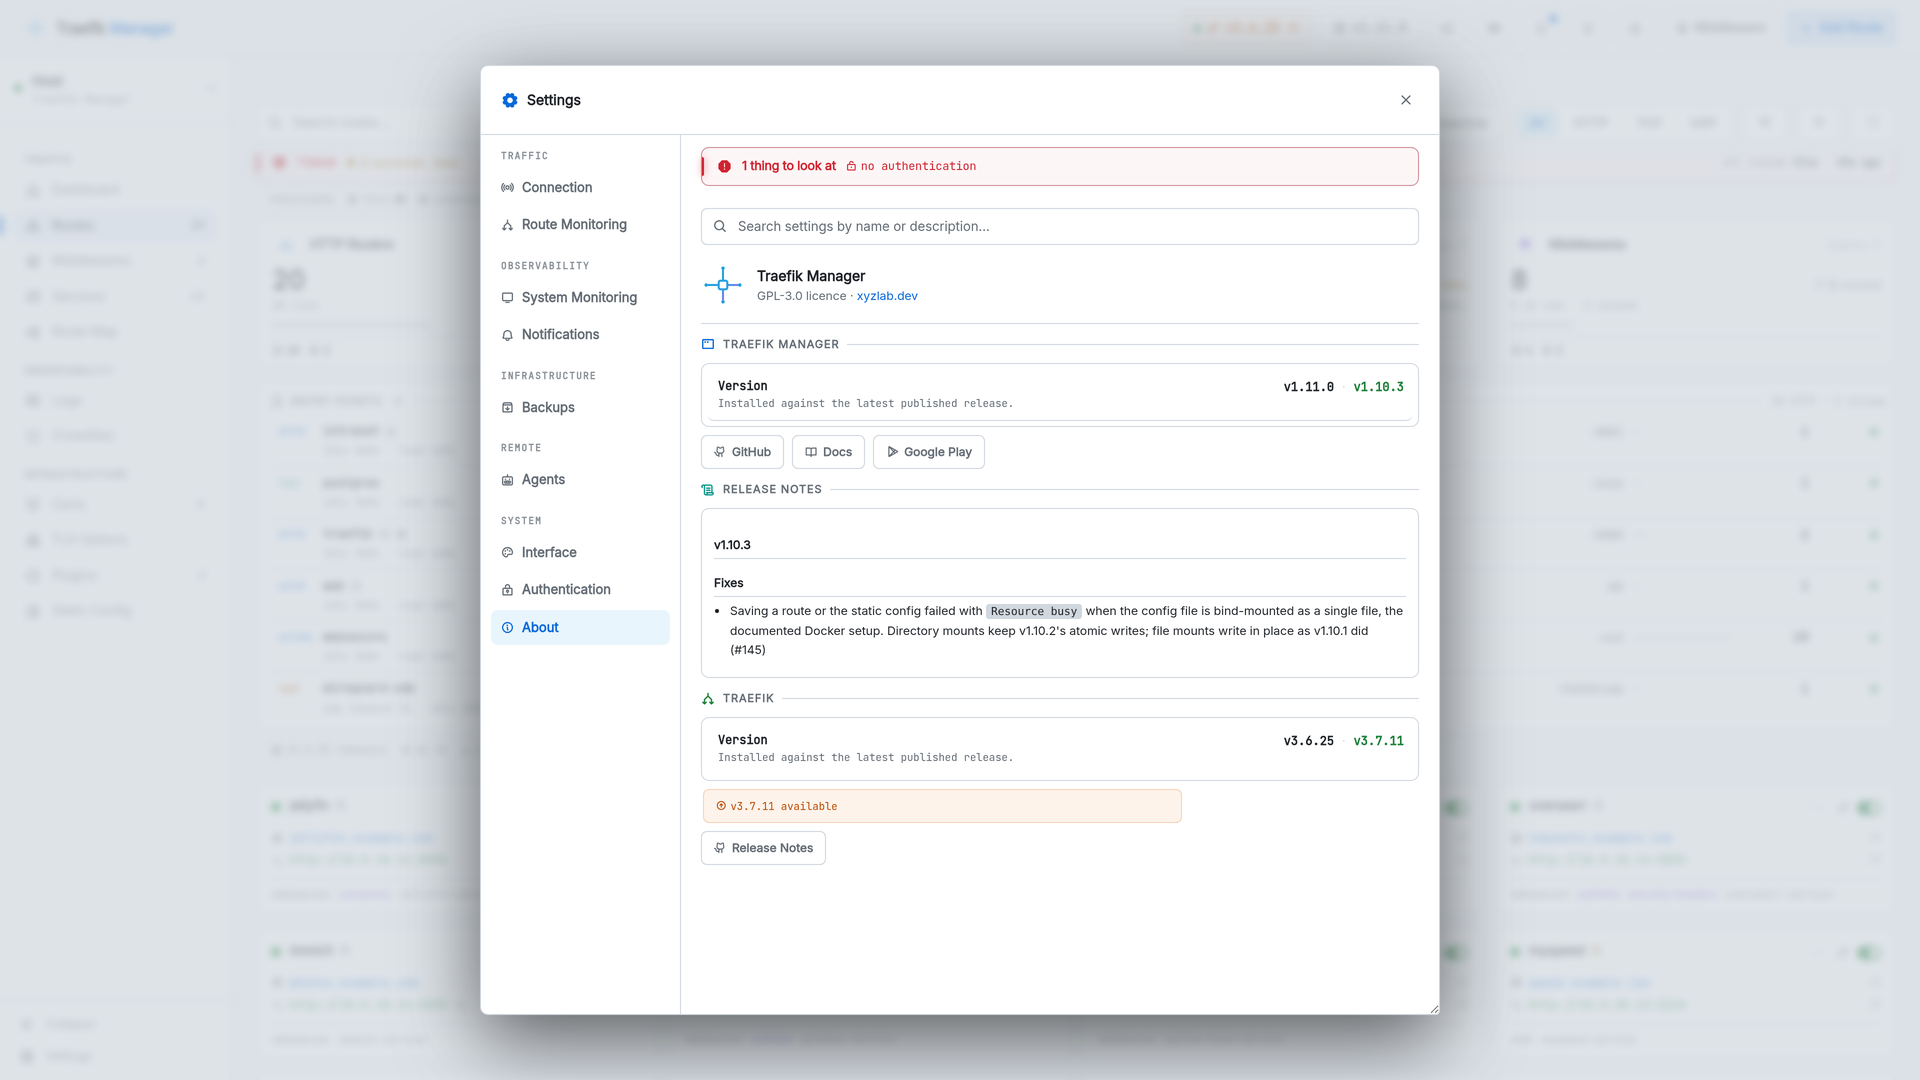Click the green Traefik version "v3.7.11"
This screenshot has height=1080, width=1920.
click(1378, 741)
